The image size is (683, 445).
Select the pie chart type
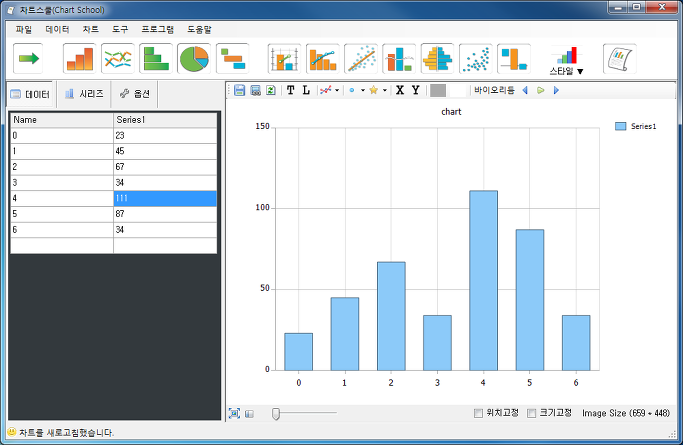click(194, 58)
